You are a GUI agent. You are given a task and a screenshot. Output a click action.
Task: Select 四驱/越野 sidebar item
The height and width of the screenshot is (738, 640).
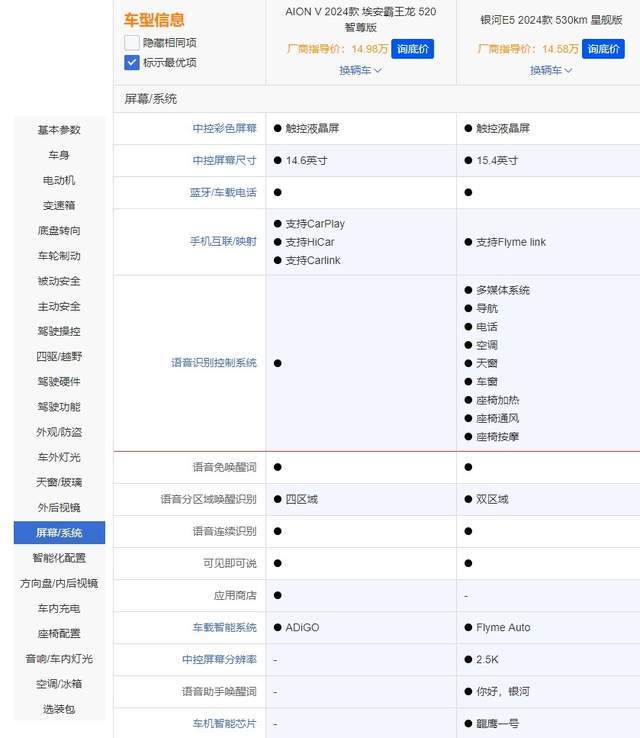tap(59, 356)
